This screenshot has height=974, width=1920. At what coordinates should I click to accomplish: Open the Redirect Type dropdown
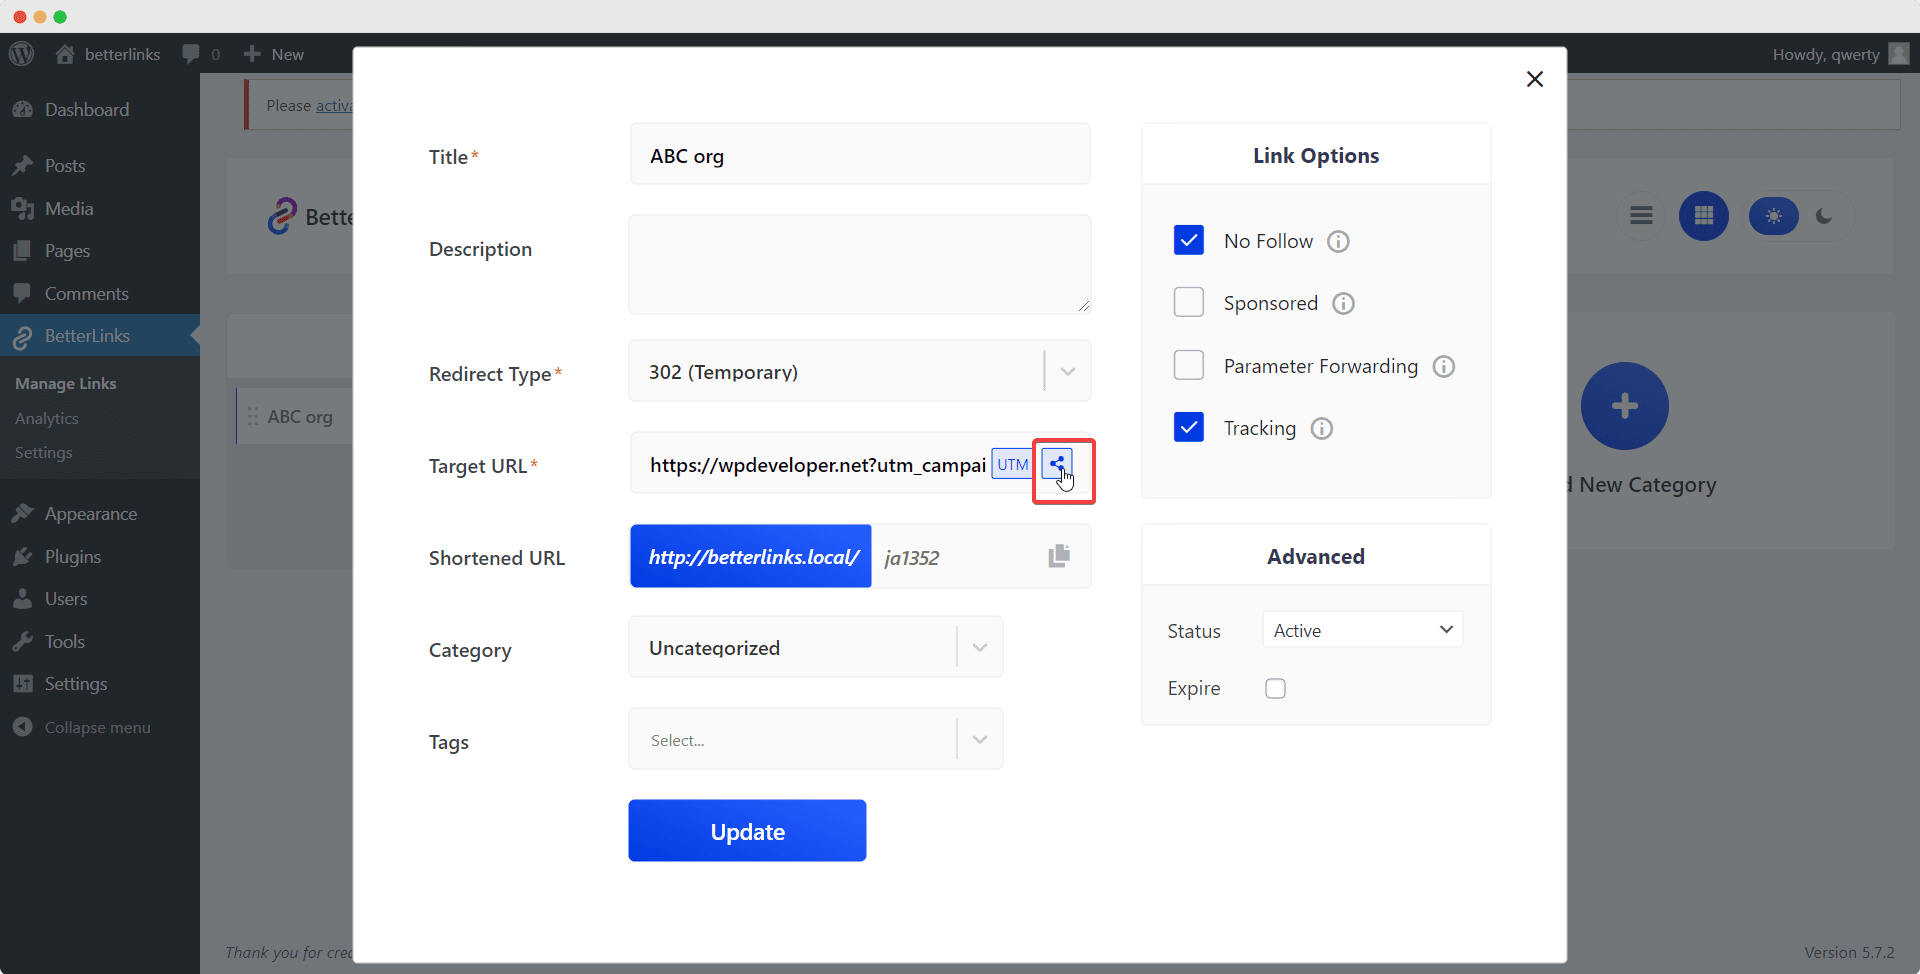[x=1066, y=370]
